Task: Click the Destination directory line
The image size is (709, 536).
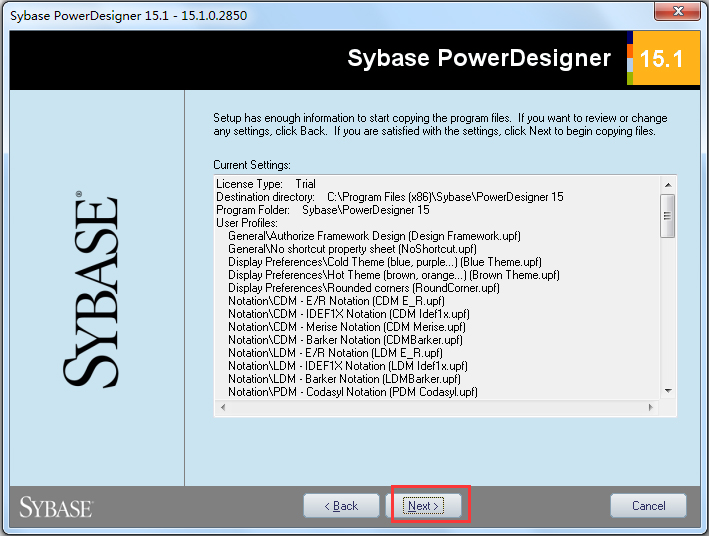Action: click(389, 197)
